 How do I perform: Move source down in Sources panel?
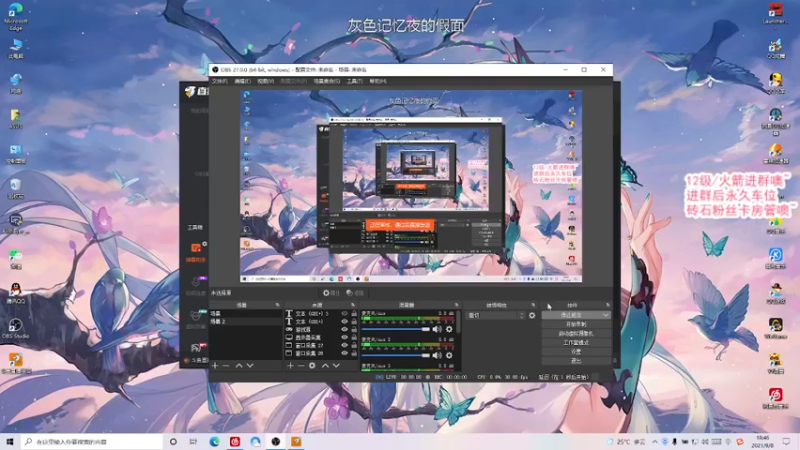pyautogui.click(x=336, y=366)
